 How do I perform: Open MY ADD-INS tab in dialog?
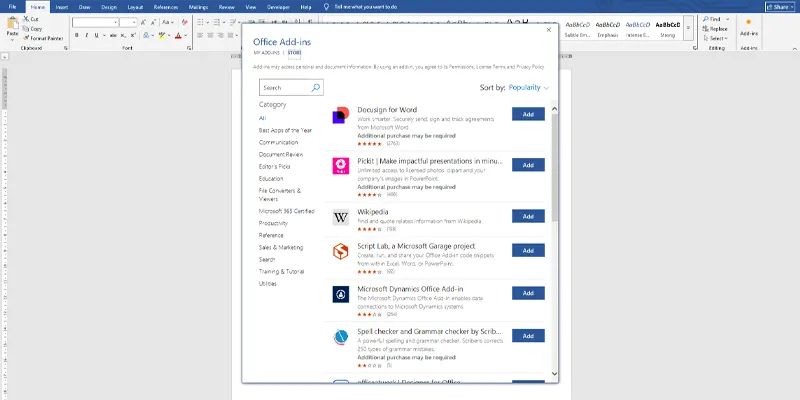266,53
